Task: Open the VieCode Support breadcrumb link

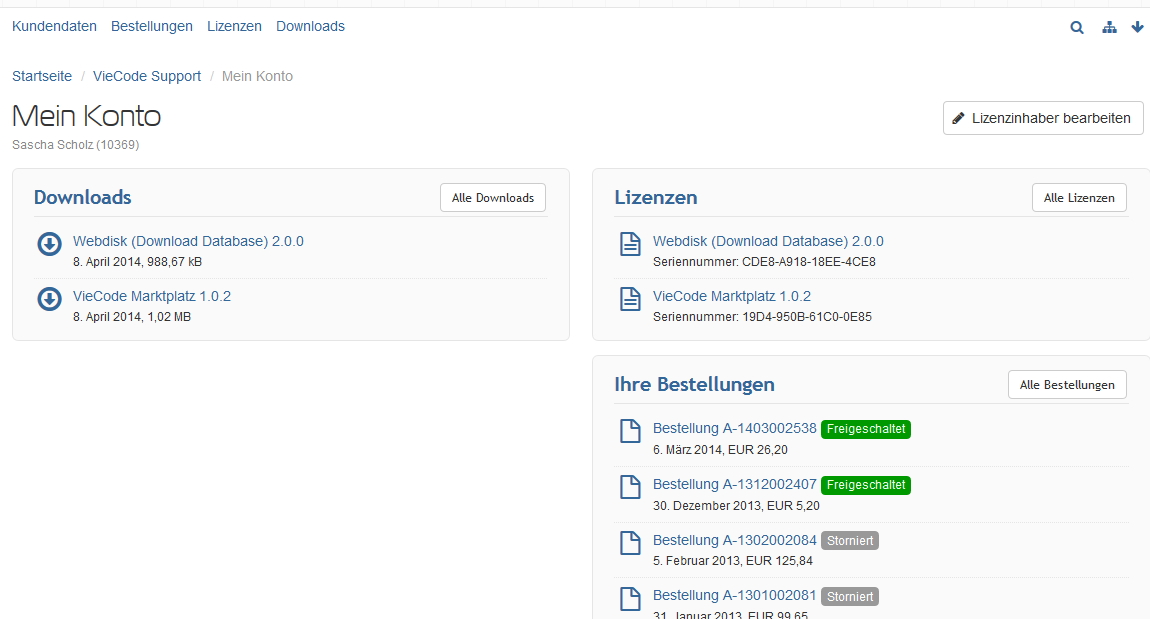Action: click(x=147, y=76)
